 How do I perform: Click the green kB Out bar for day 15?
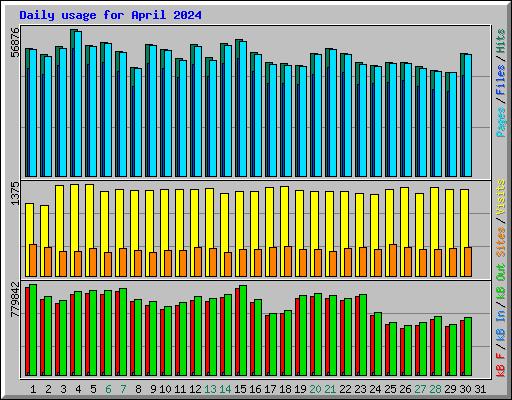243,330
